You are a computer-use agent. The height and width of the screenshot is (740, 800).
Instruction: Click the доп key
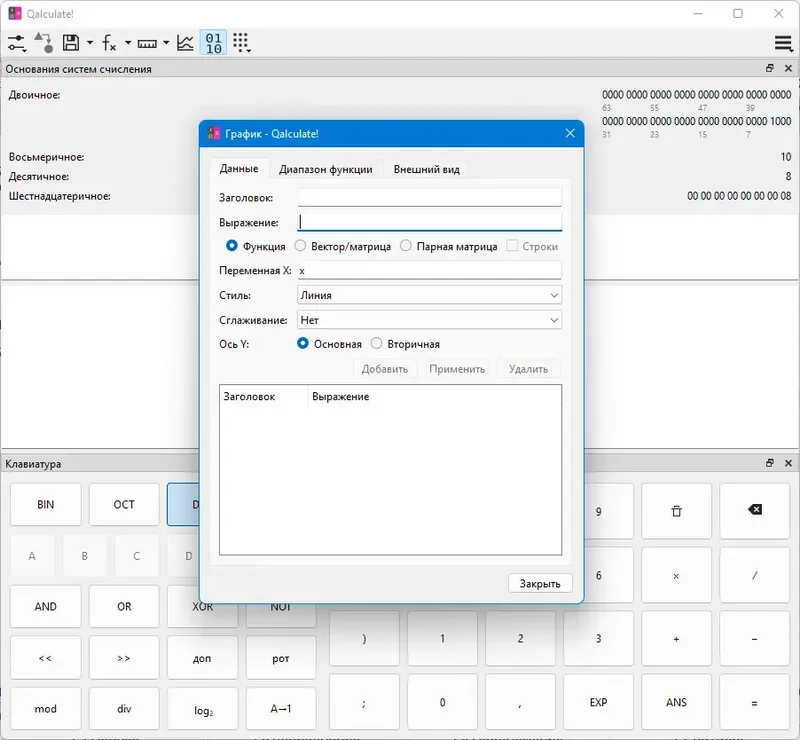point(203,658)
